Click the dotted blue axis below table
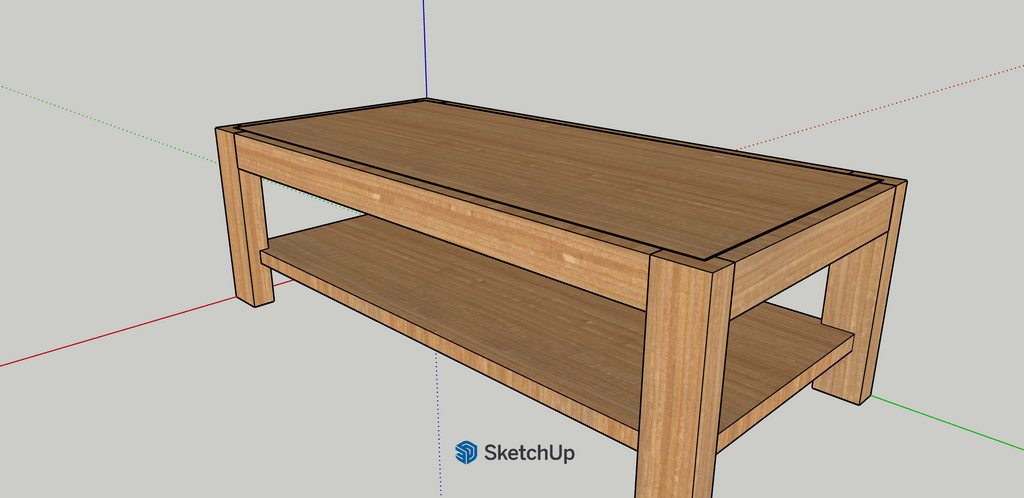 437,420
